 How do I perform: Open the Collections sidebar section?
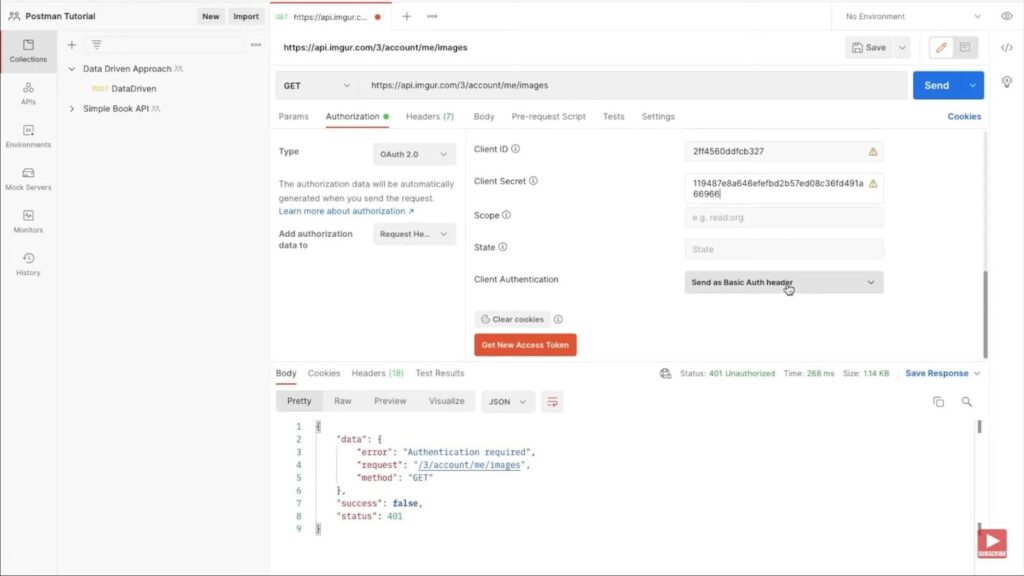[x=28, y=51]
